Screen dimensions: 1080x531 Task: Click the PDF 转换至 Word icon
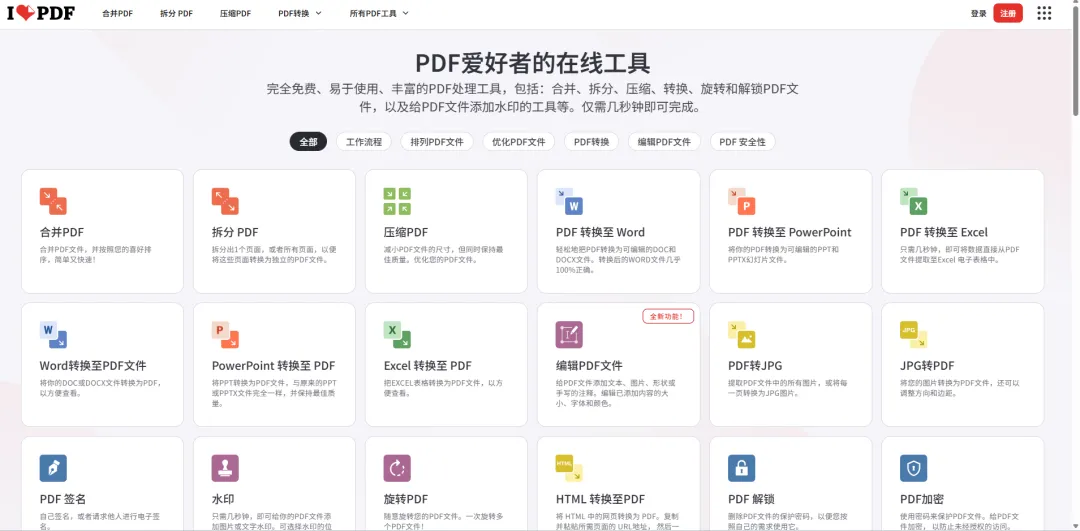click(x=570, y=201)
